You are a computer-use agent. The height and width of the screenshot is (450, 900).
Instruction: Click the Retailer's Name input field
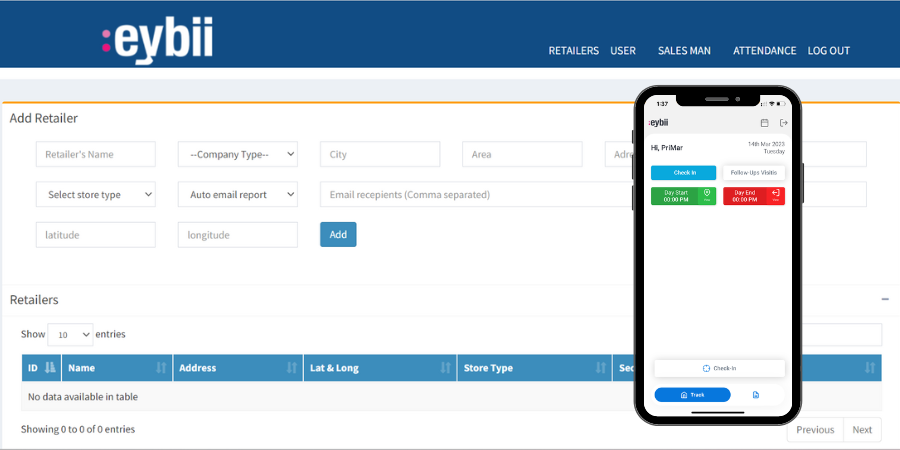click(x=96, y=154)
